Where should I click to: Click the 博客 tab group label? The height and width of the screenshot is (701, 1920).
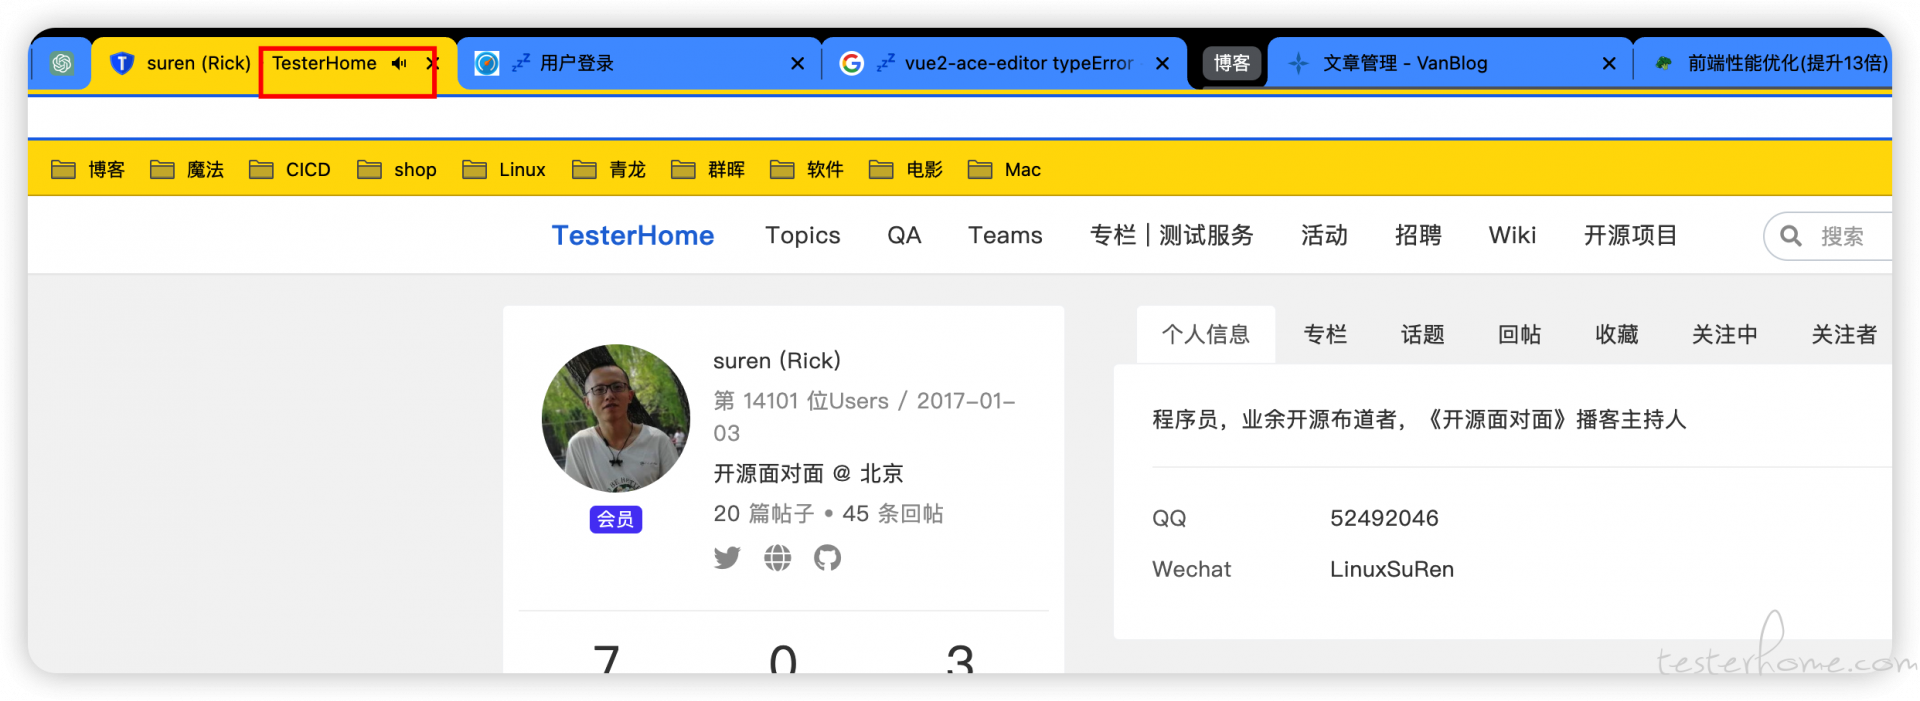[1231, 63]
